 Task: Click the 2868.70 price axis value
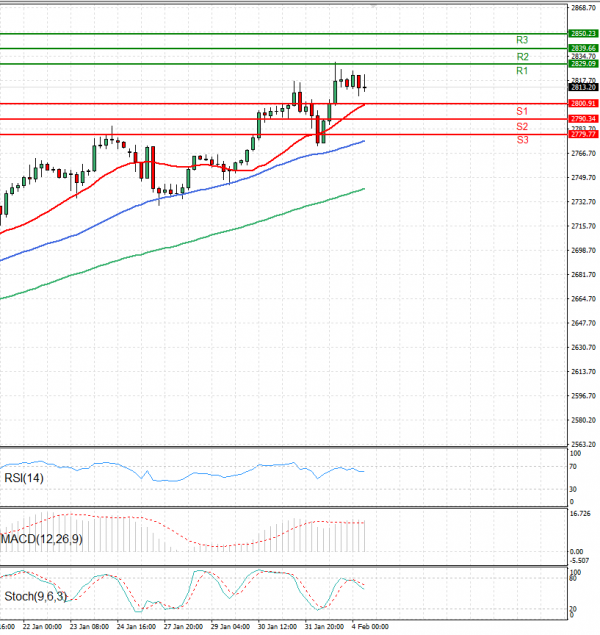point(583,8)
